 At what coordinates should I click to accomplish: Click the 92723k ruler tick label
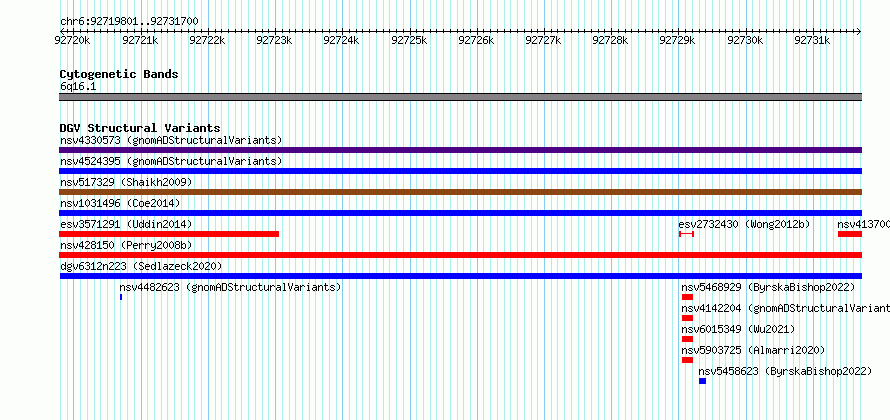274,40
